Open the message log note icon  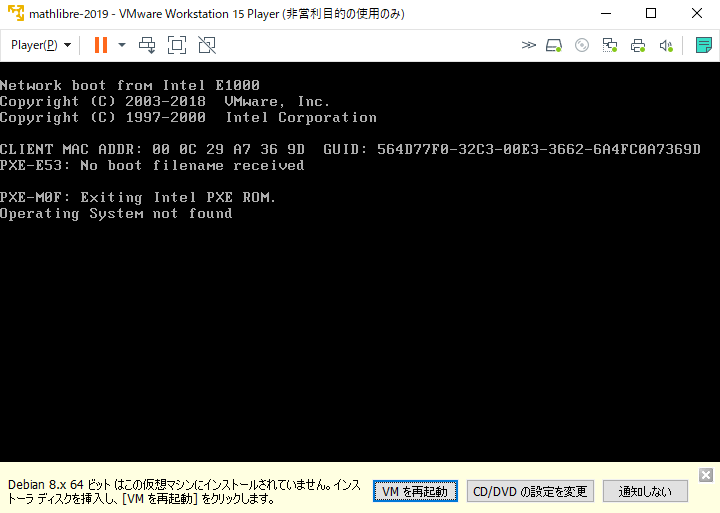coord(703,45)
